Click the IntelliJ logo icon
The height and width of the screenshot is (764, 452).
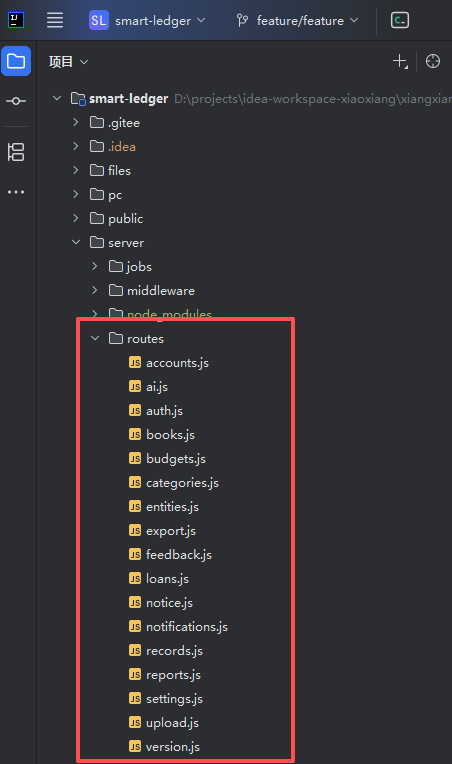(x=16, y=20)
